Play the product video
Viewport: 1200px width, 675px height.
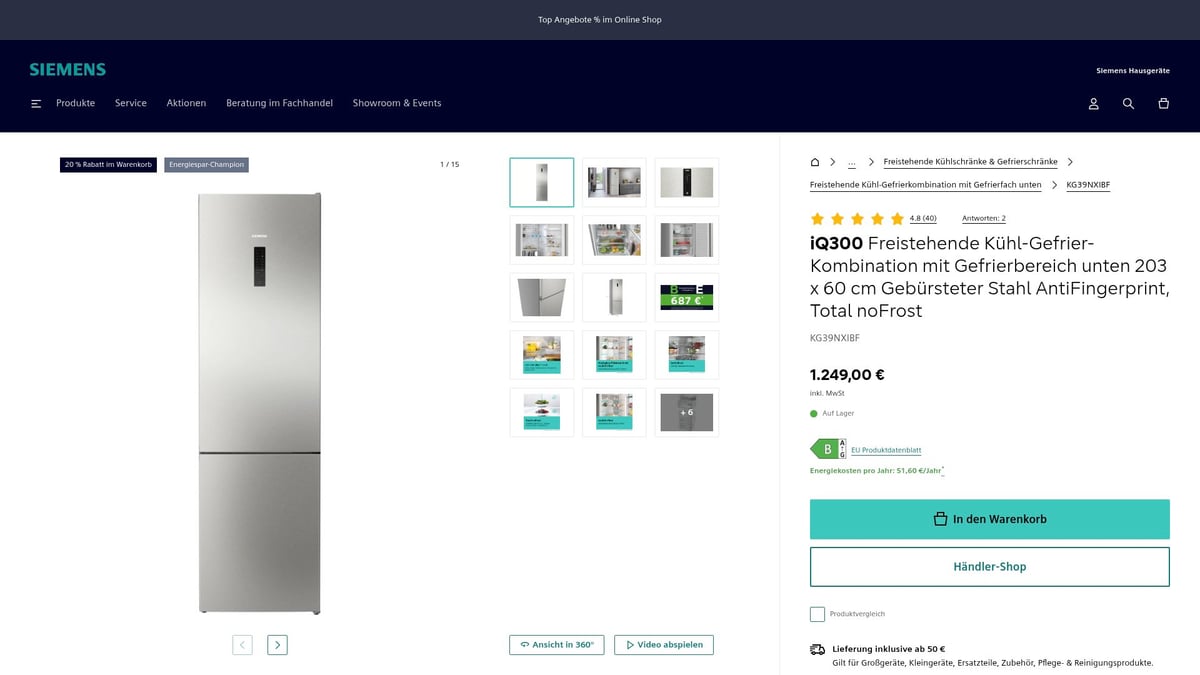point(664,645)
